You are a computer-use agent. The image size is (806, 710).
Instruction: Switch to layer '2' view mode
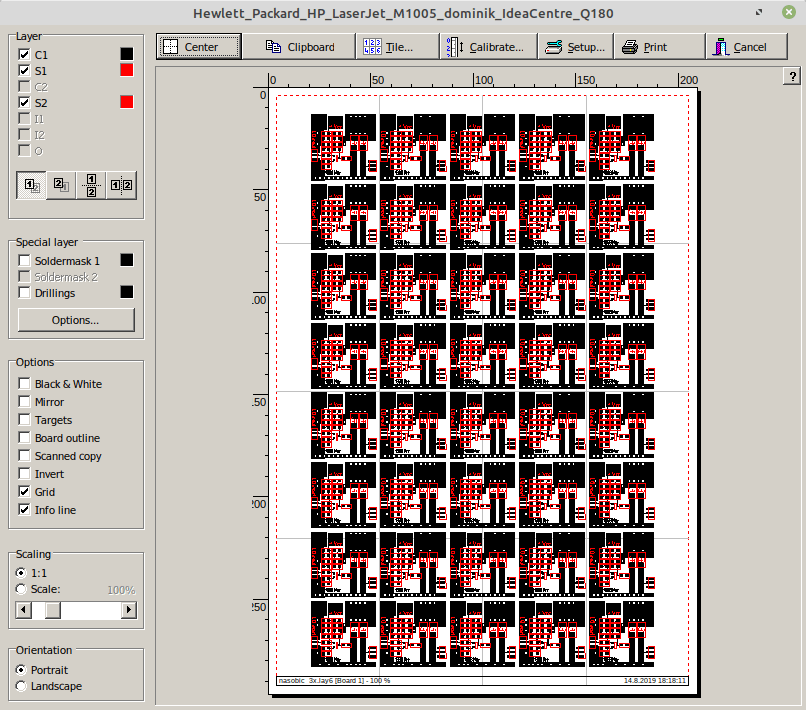tap(60, 185)
